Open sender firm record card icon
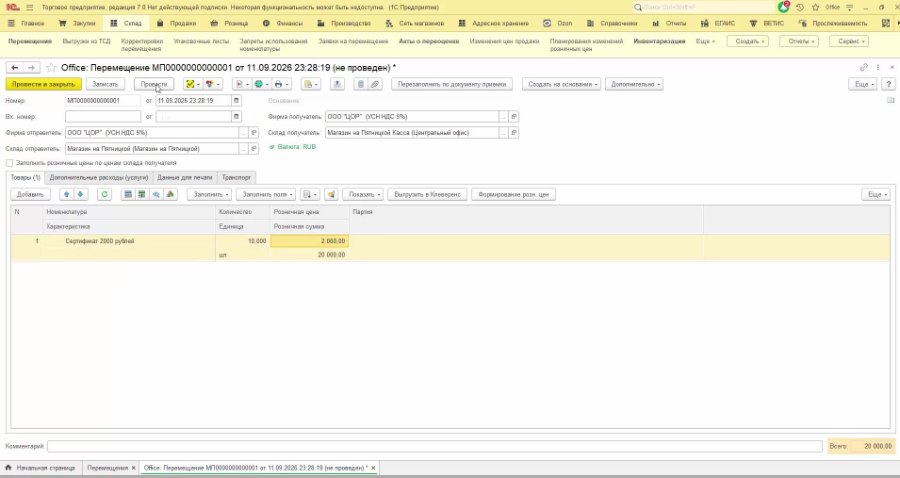The height and width of the screenshot is (478, 900). 254,133
